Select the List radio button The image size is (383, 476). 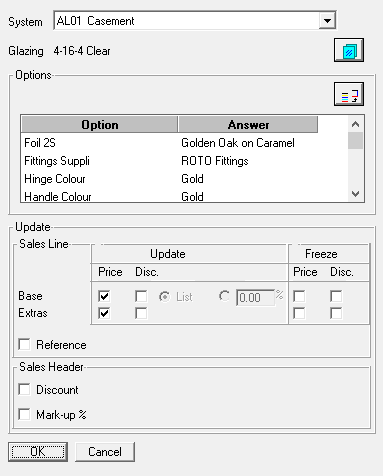point(165,296)
